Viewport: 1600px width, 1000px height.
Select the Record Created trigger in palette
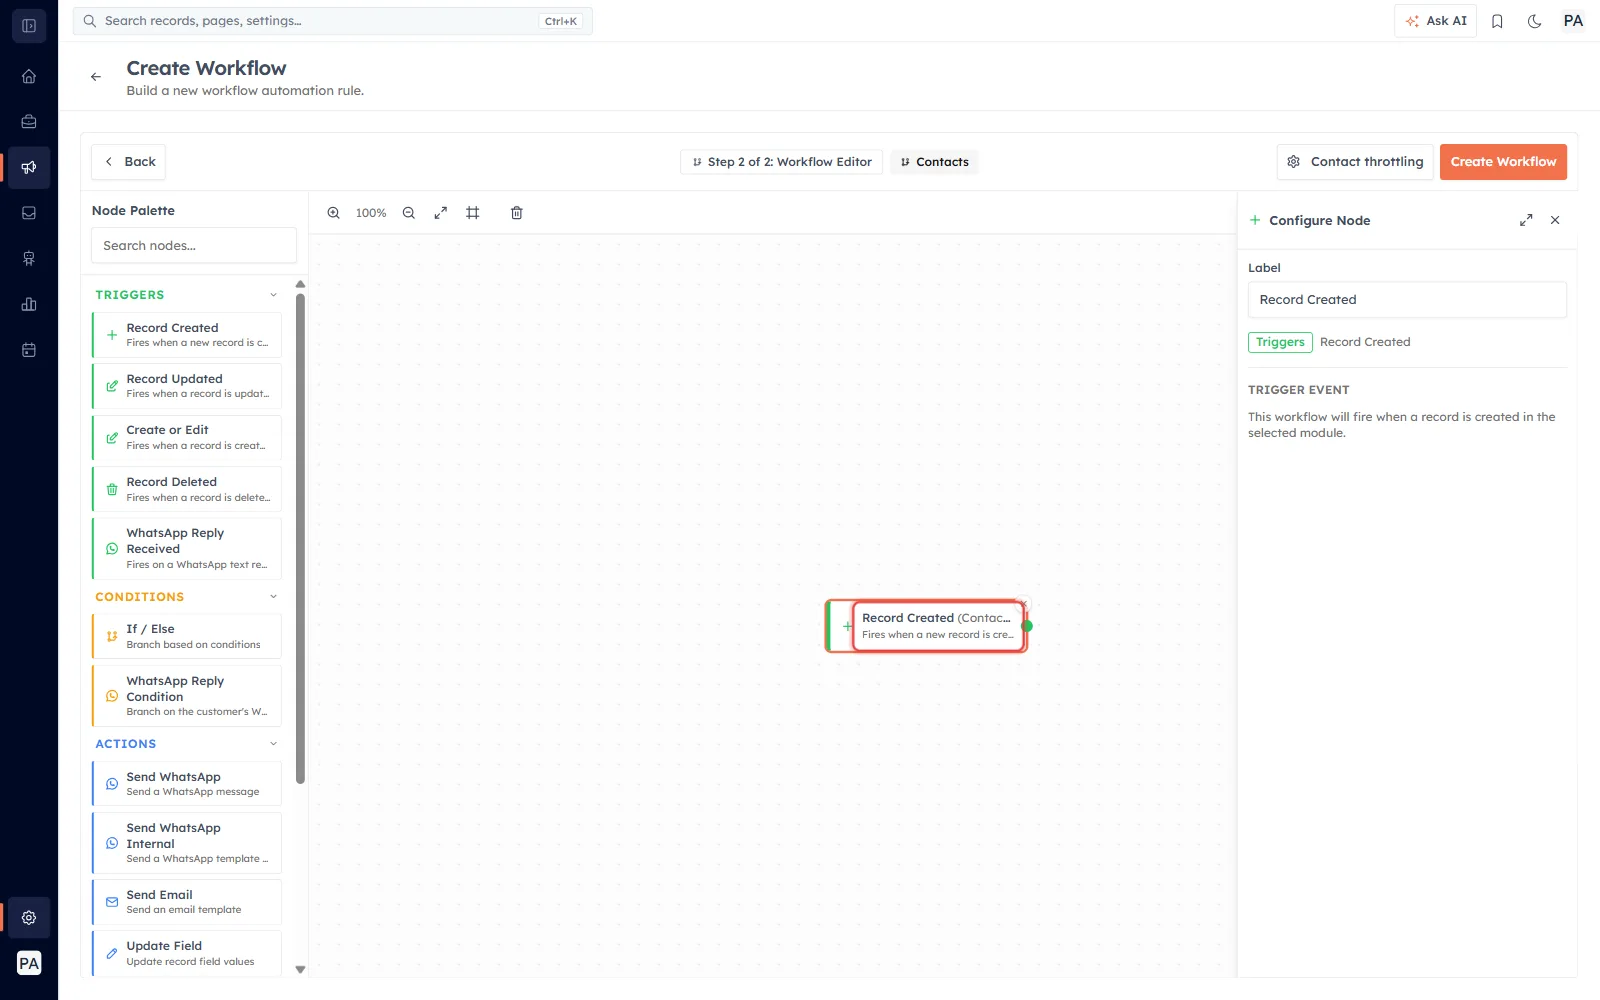187,335
